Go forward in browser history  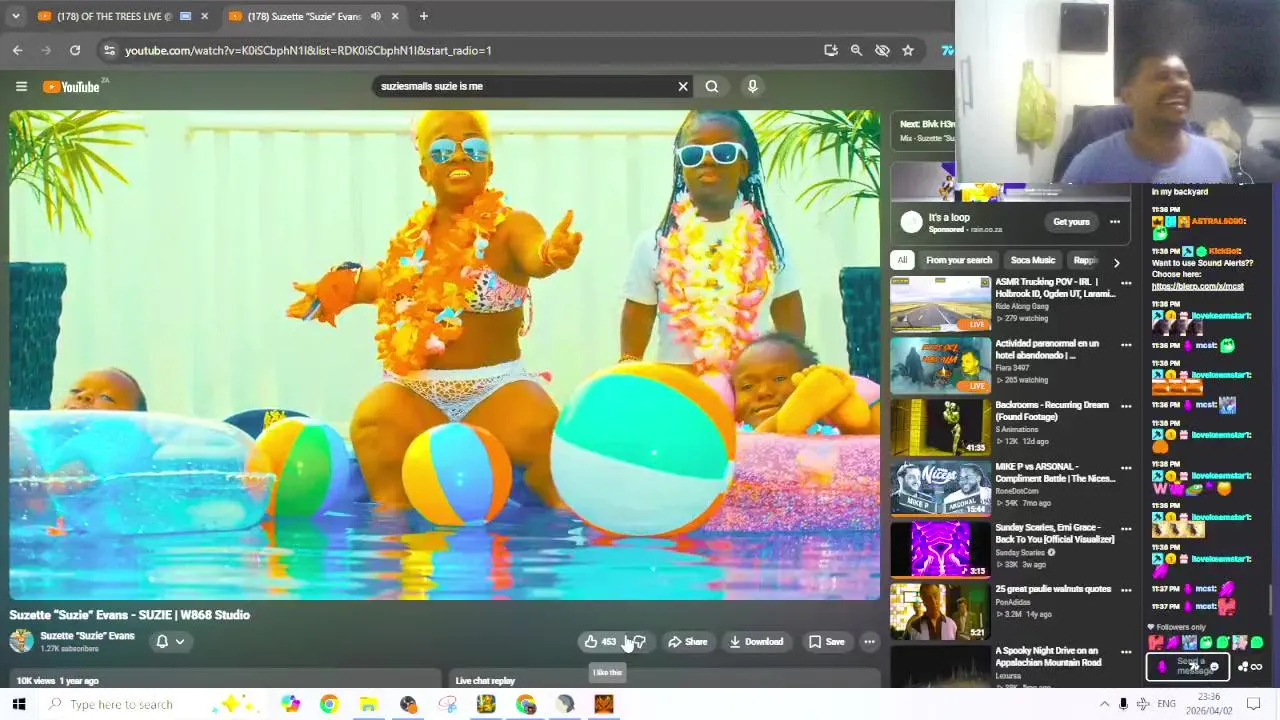coord(46,50)
